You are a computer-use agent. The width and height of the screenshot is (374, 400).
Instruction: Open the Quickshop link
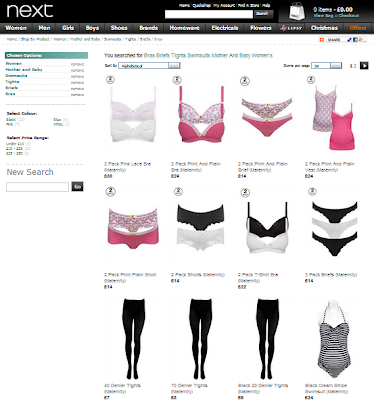click(x=202, y=5)
